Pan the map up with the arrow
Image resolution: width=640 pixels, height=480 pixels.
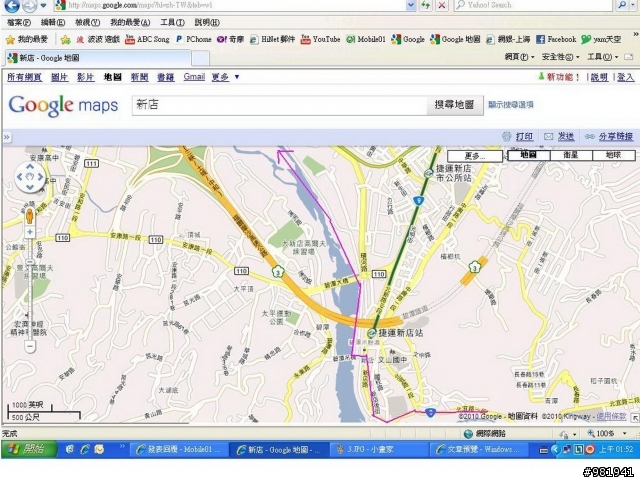[30, 167]
